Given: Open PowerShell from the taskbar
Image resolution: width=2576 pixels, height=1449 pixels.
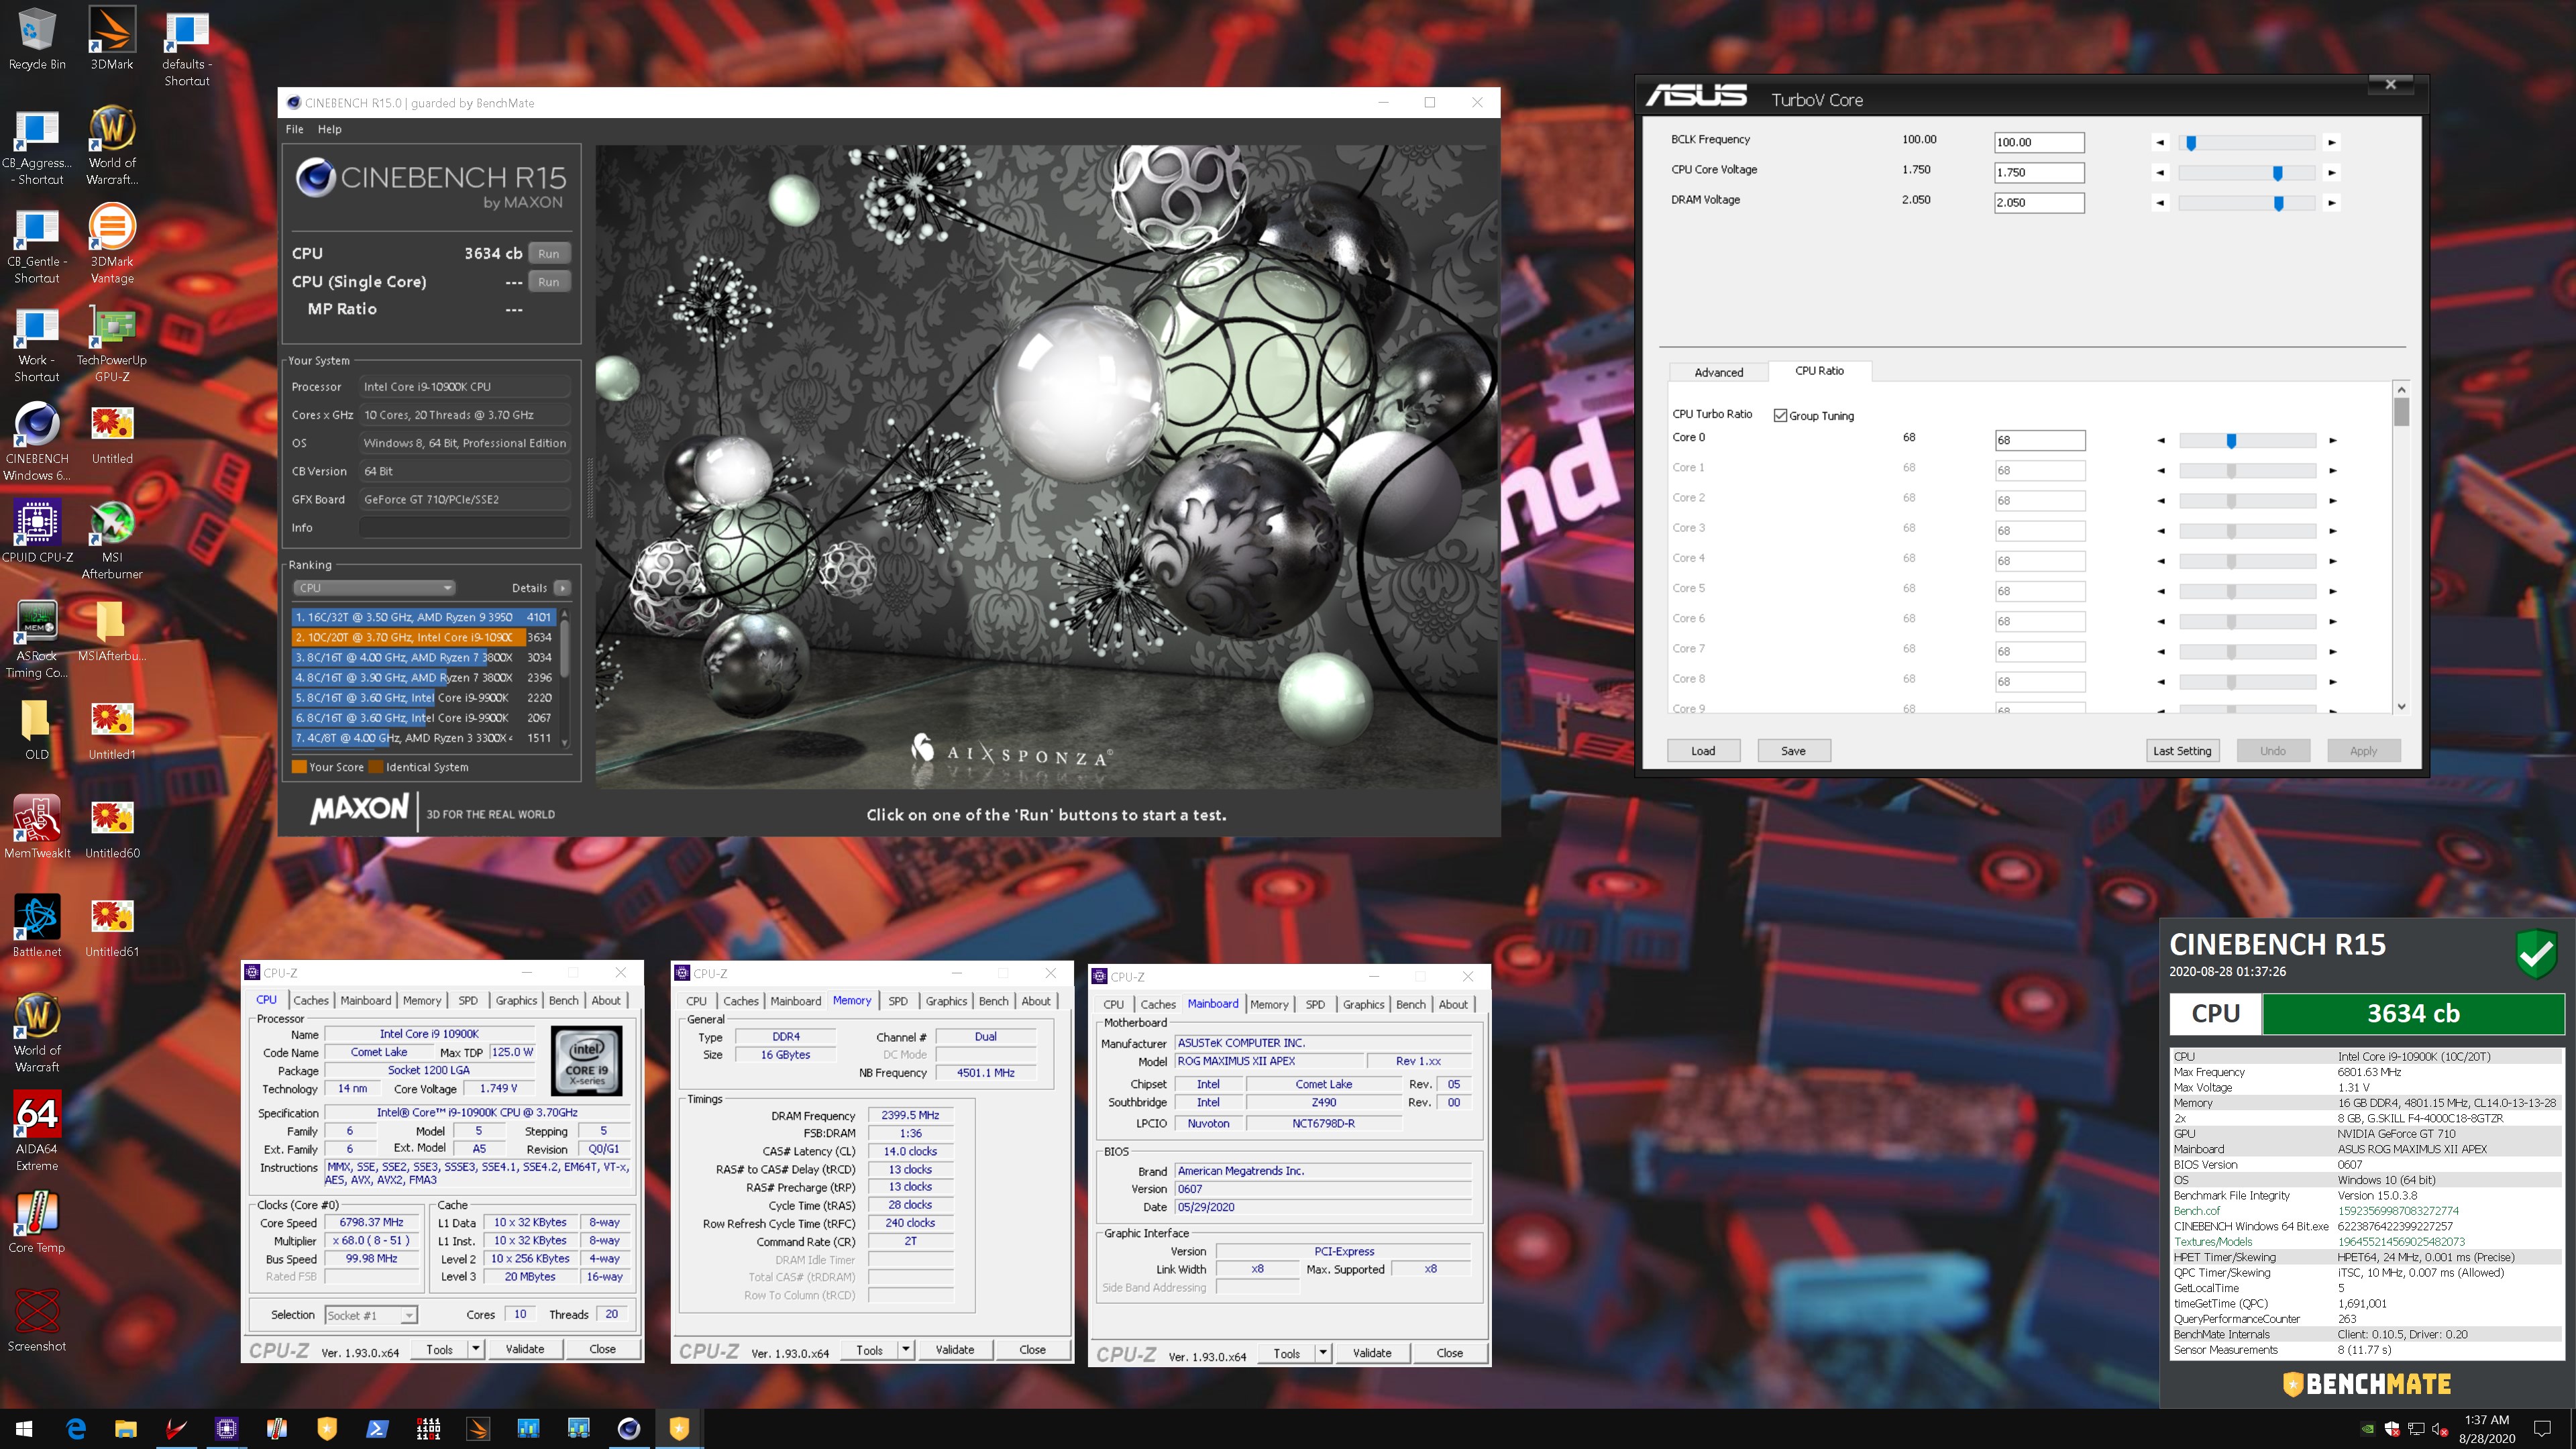Looking at the screenshot, I should pyautogui.click(x=377, y=1428).
